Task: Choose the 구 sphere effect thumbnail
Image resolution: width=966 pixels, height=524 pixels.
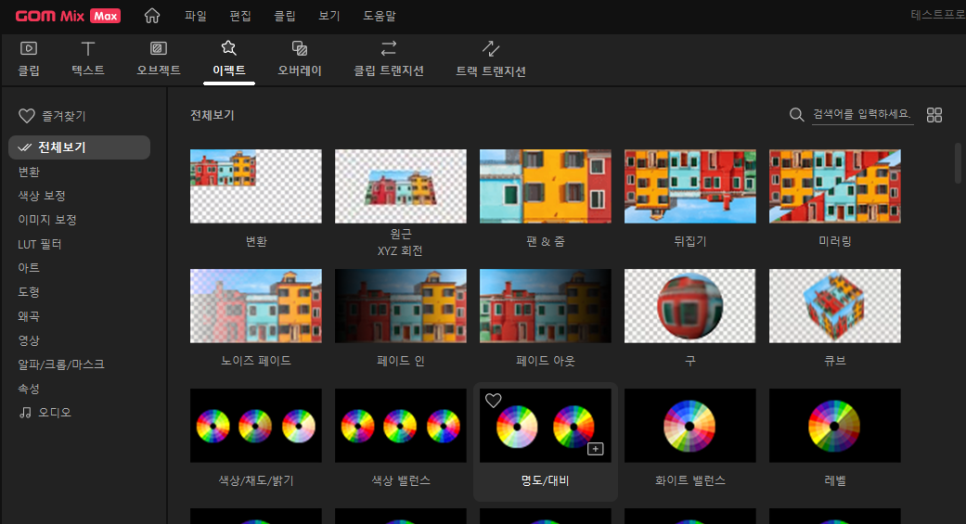Action: pos(690,305)
